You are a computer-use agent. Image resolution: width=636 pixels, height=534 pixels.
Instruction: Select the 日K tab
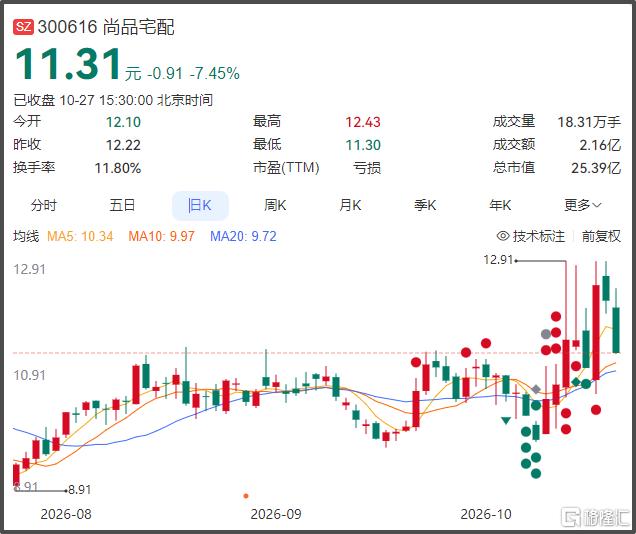tap(200, 206)
